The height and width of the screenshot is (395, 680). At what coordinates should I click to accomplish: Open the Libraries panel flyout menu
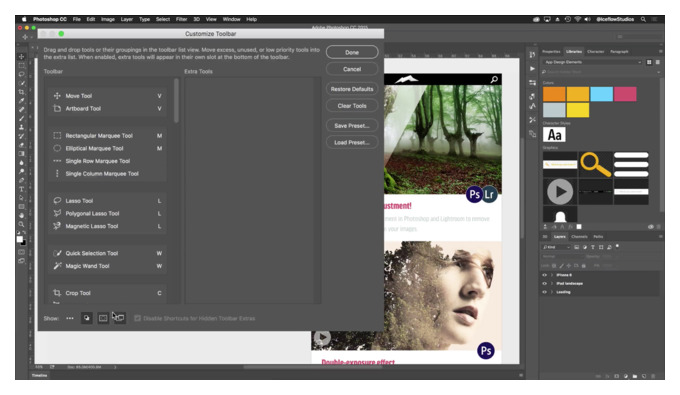[x=659, y=51]
